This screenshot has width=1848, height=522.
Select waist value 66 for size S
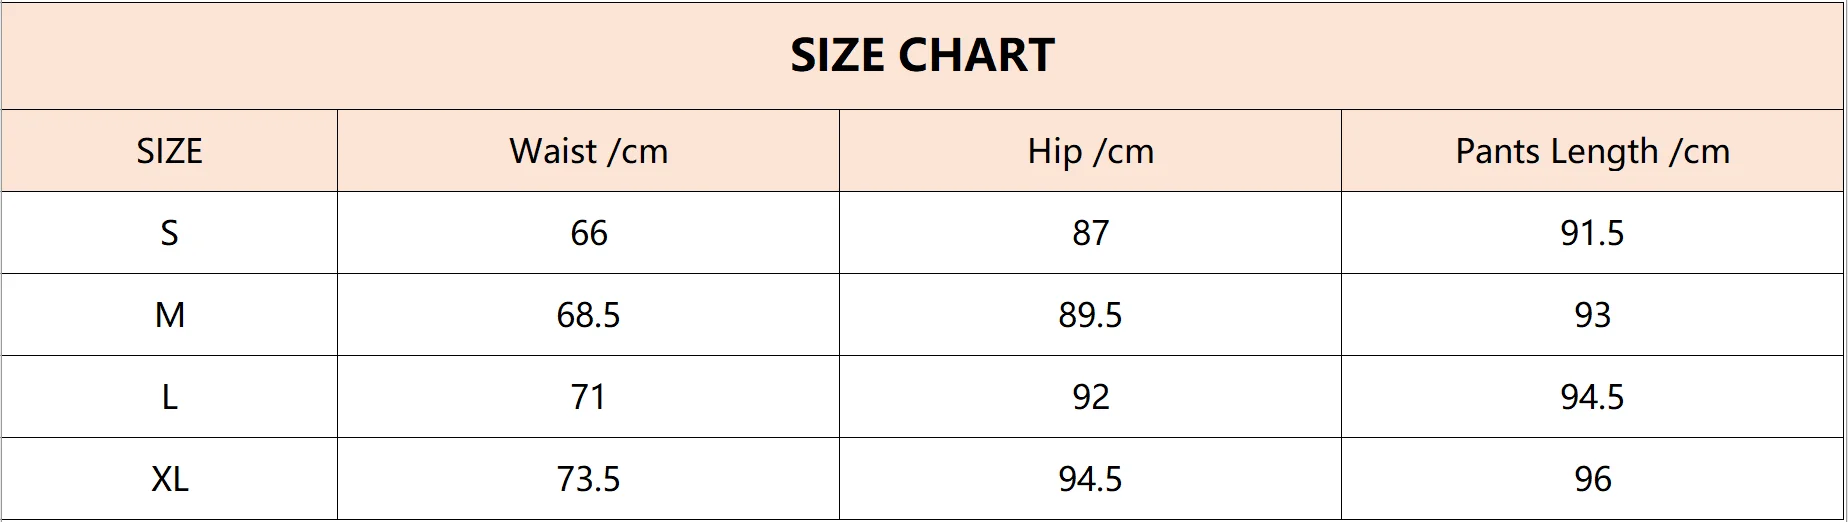click(x=588, y=233)
